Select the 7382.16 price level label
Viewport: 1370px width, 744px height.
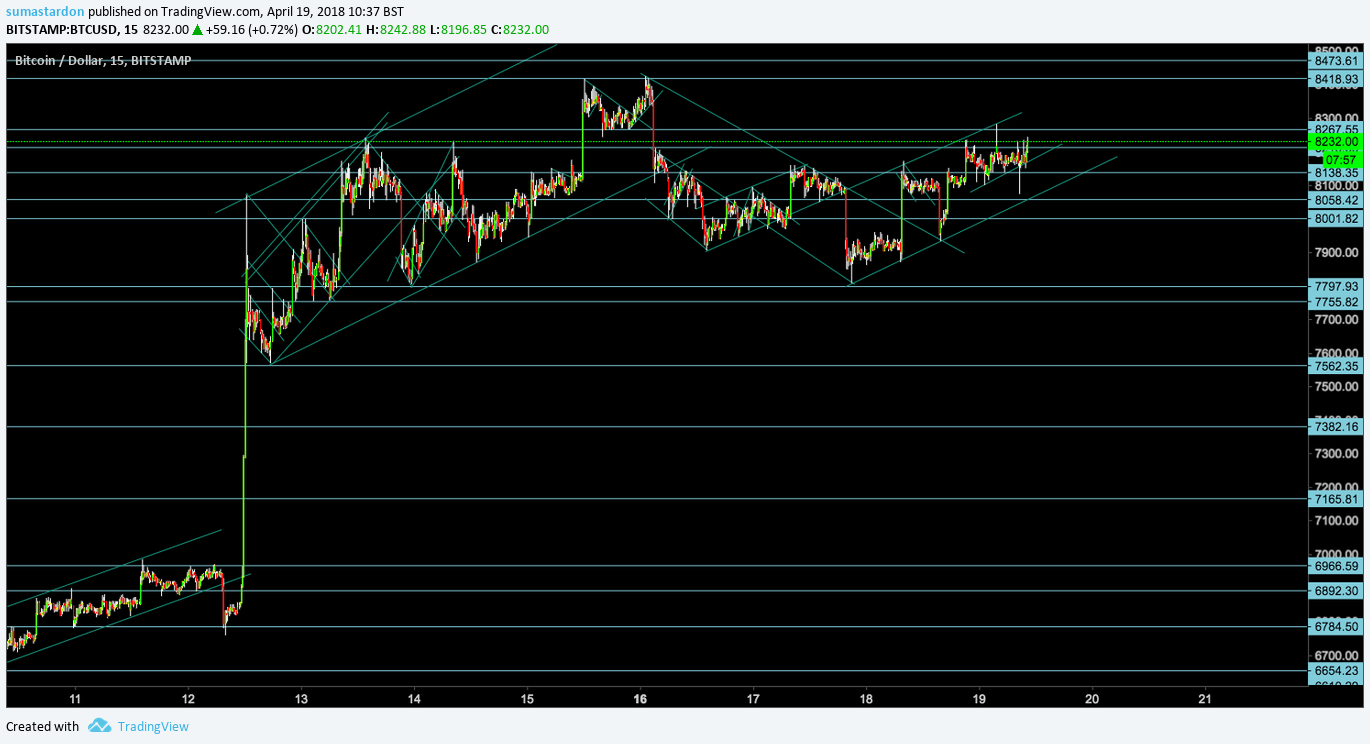pyautogui.click(x=1336, y=427)
